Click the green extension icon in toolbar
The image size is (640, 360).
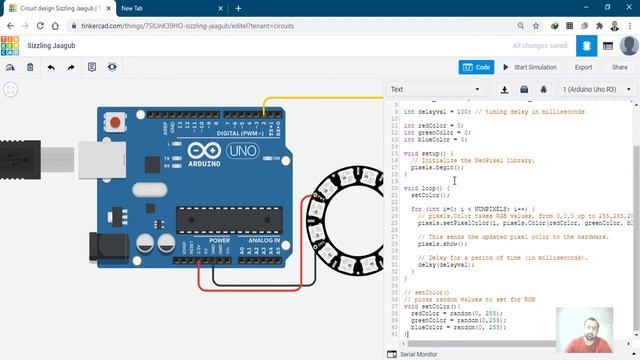click(554, 26)
